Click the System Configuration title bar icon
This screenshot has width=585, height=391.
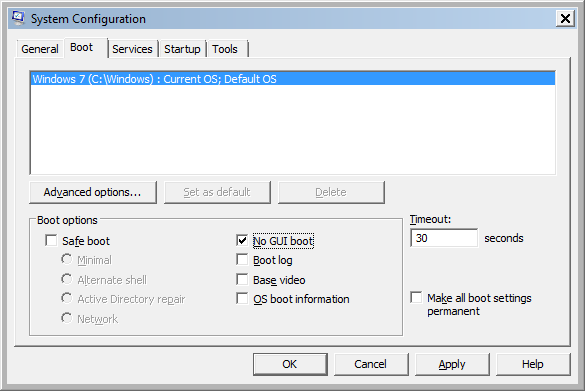[18, 18]
